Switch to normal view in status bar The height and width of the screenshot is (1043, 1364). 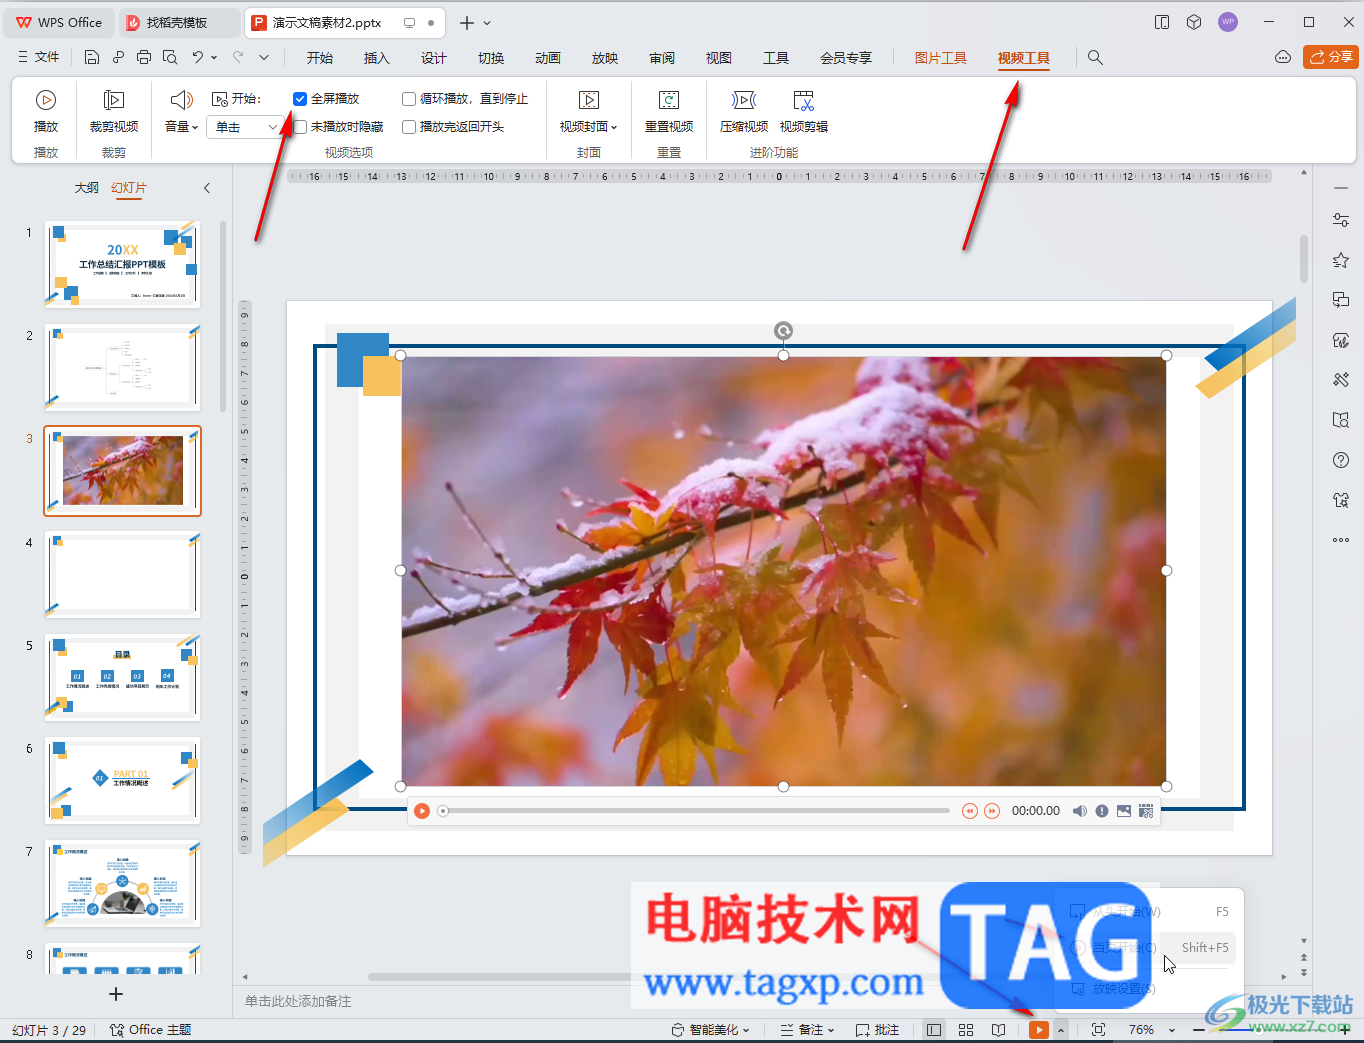click(934, 1030)
